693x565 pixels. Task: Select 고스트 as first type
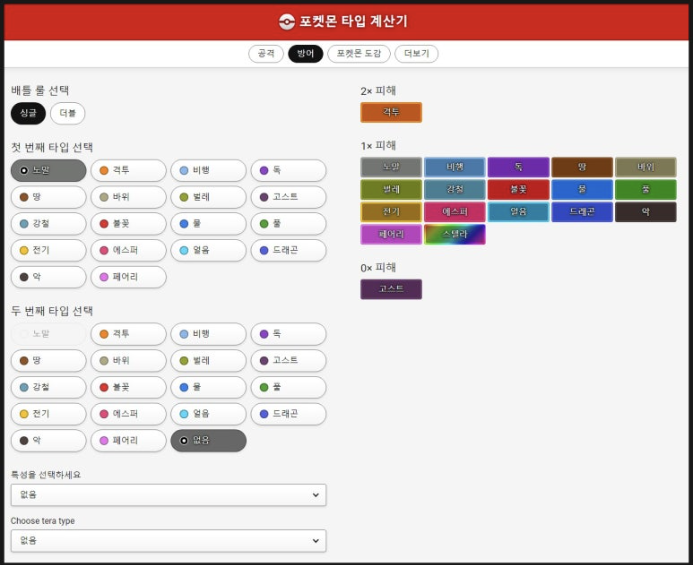pos(289,197)
